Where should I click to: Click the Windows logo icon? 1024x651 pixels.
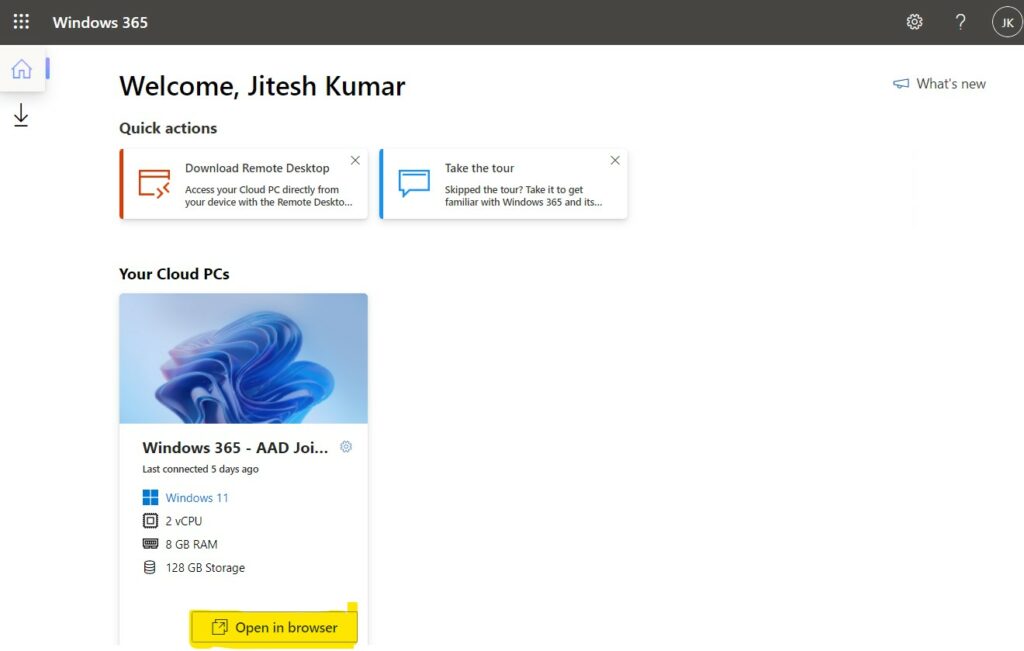tap(150, 498)
